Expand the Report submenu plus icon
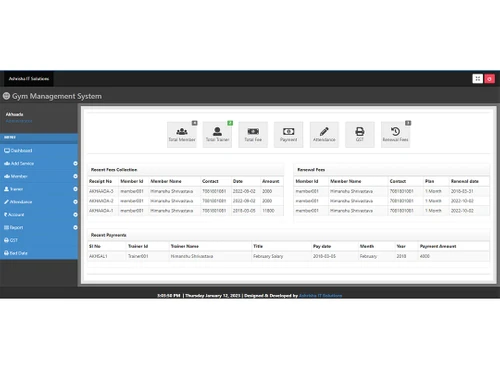The width and height of the screenshot is (500, 375). (75, 227)
